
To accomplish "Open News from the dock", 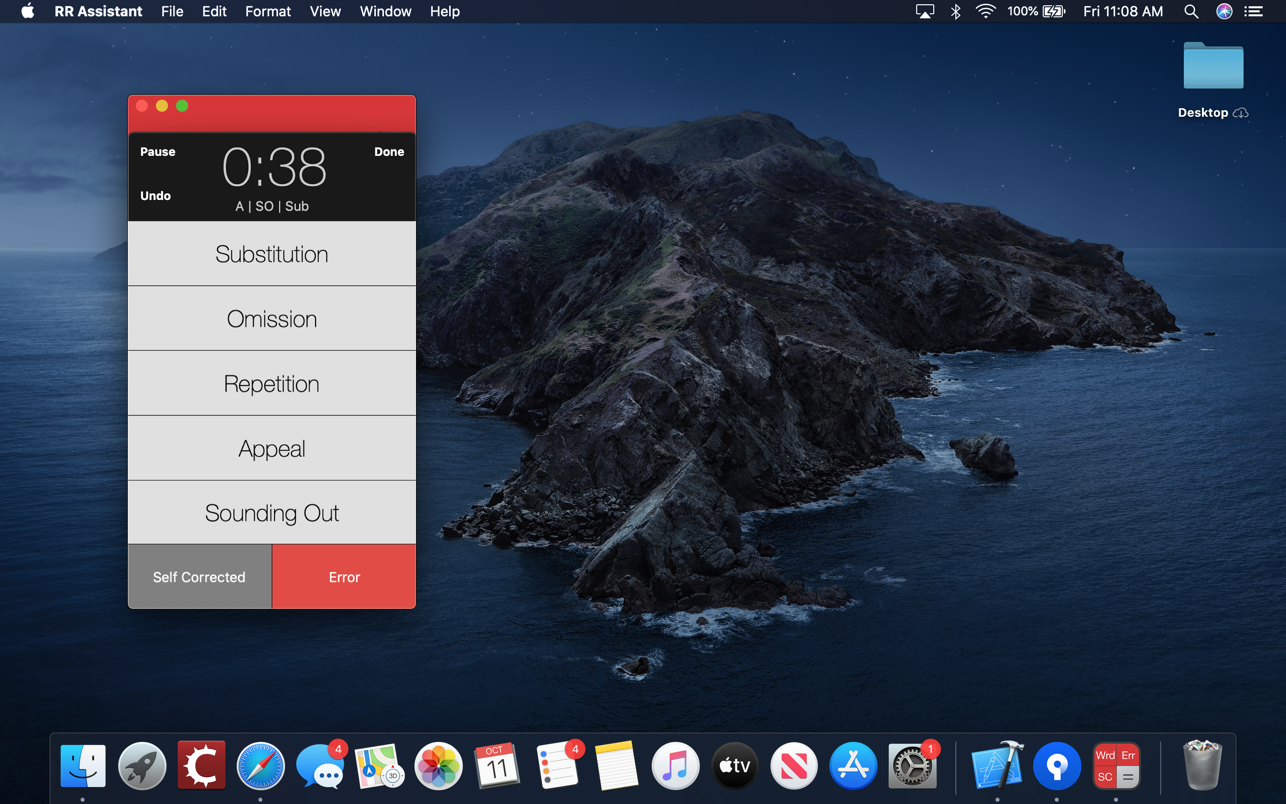I will tap(794, 766).
